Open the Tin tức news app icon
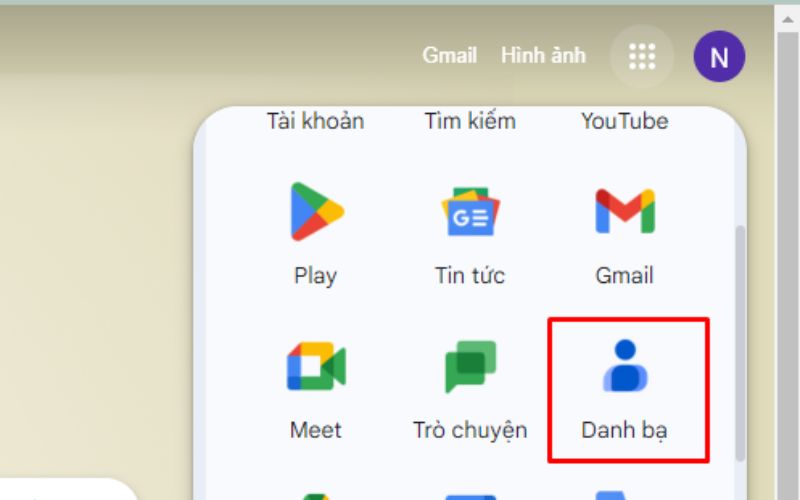Screen dimensions: 800x500 [x=470, y=212]
